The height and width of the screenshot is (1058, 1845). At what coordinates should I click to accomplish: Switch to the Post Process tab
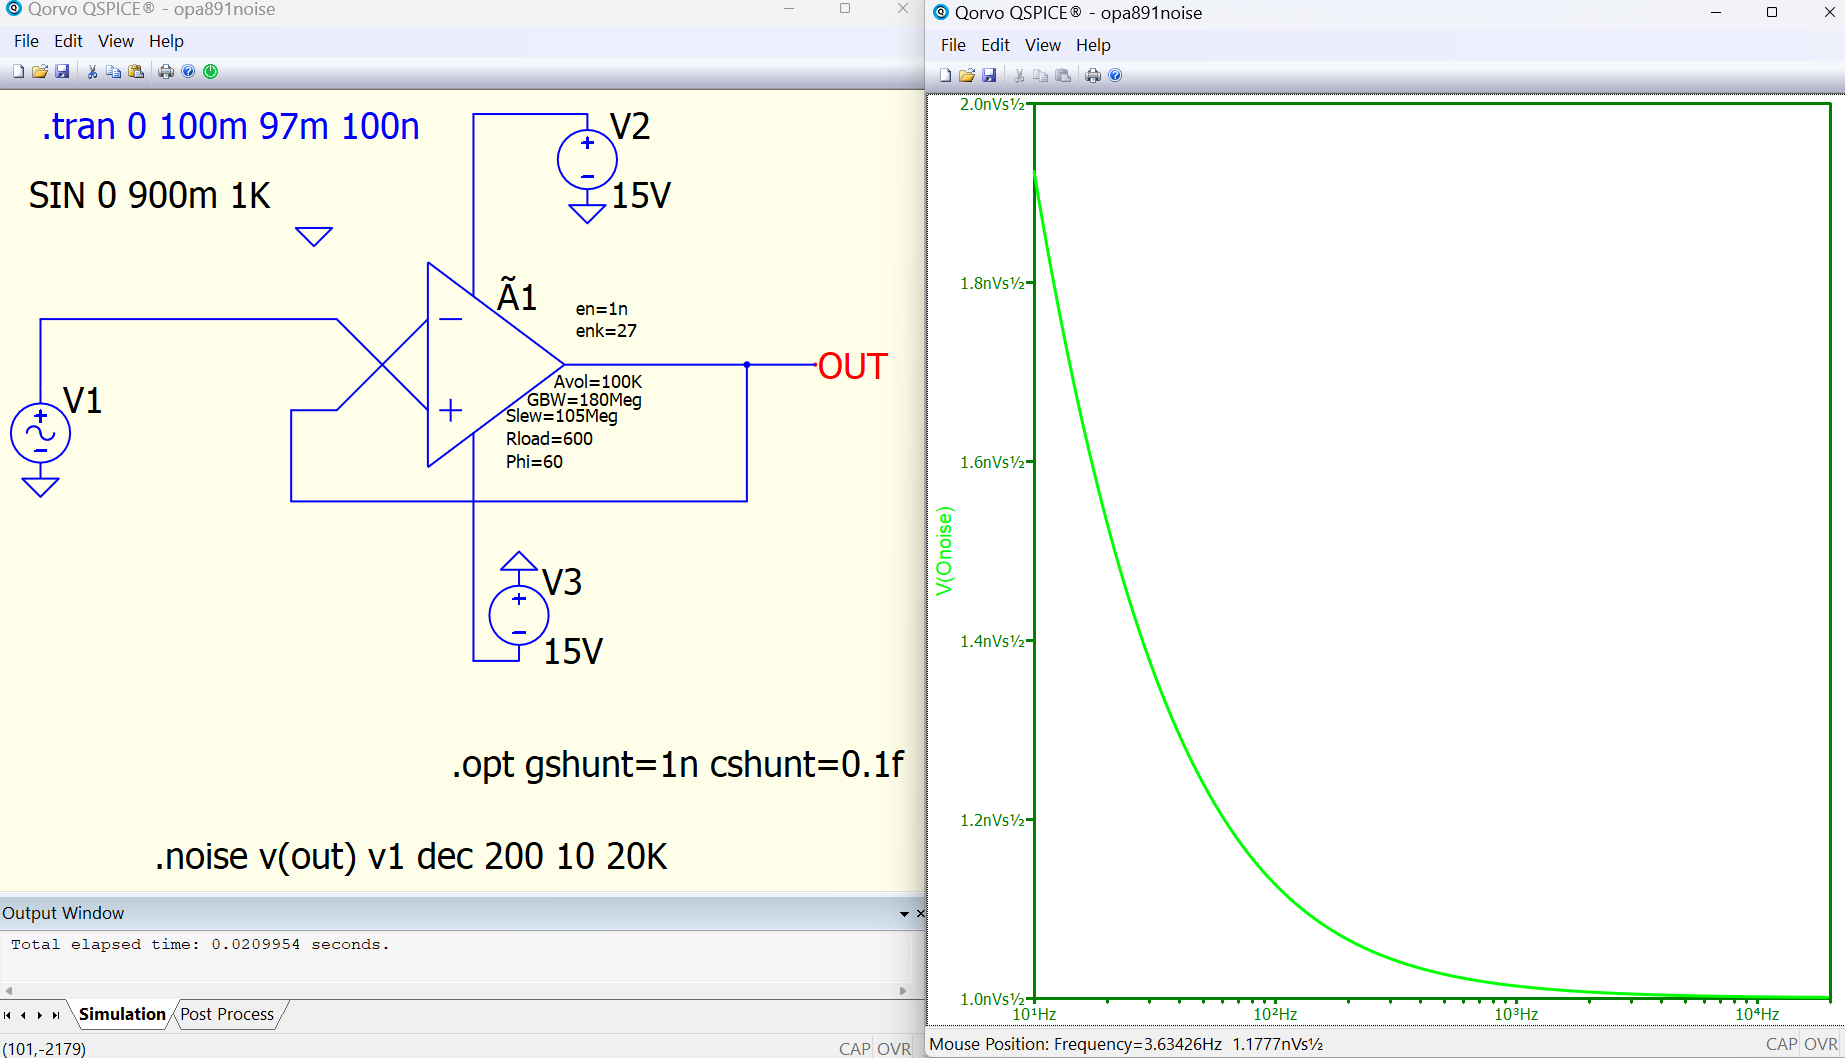point(227,1014)
